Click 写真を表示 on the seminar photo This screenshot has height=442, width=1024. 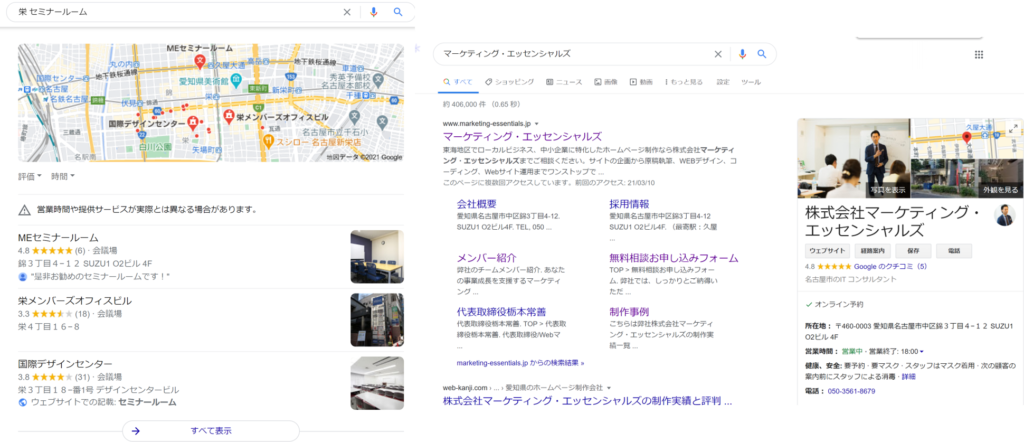click(x=888, y=190)
